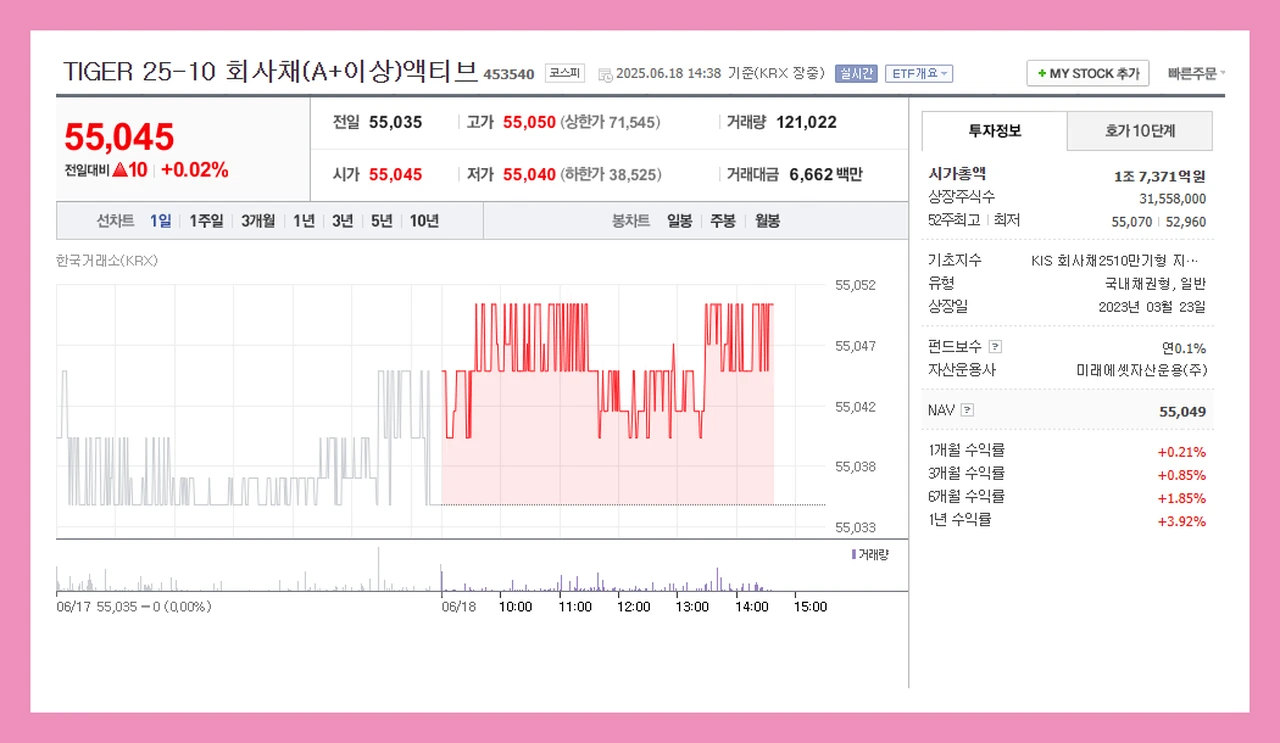Click the 상한가 71,545 text
Viewport: 1280px width, 743px height.
(x=610, y=122)
